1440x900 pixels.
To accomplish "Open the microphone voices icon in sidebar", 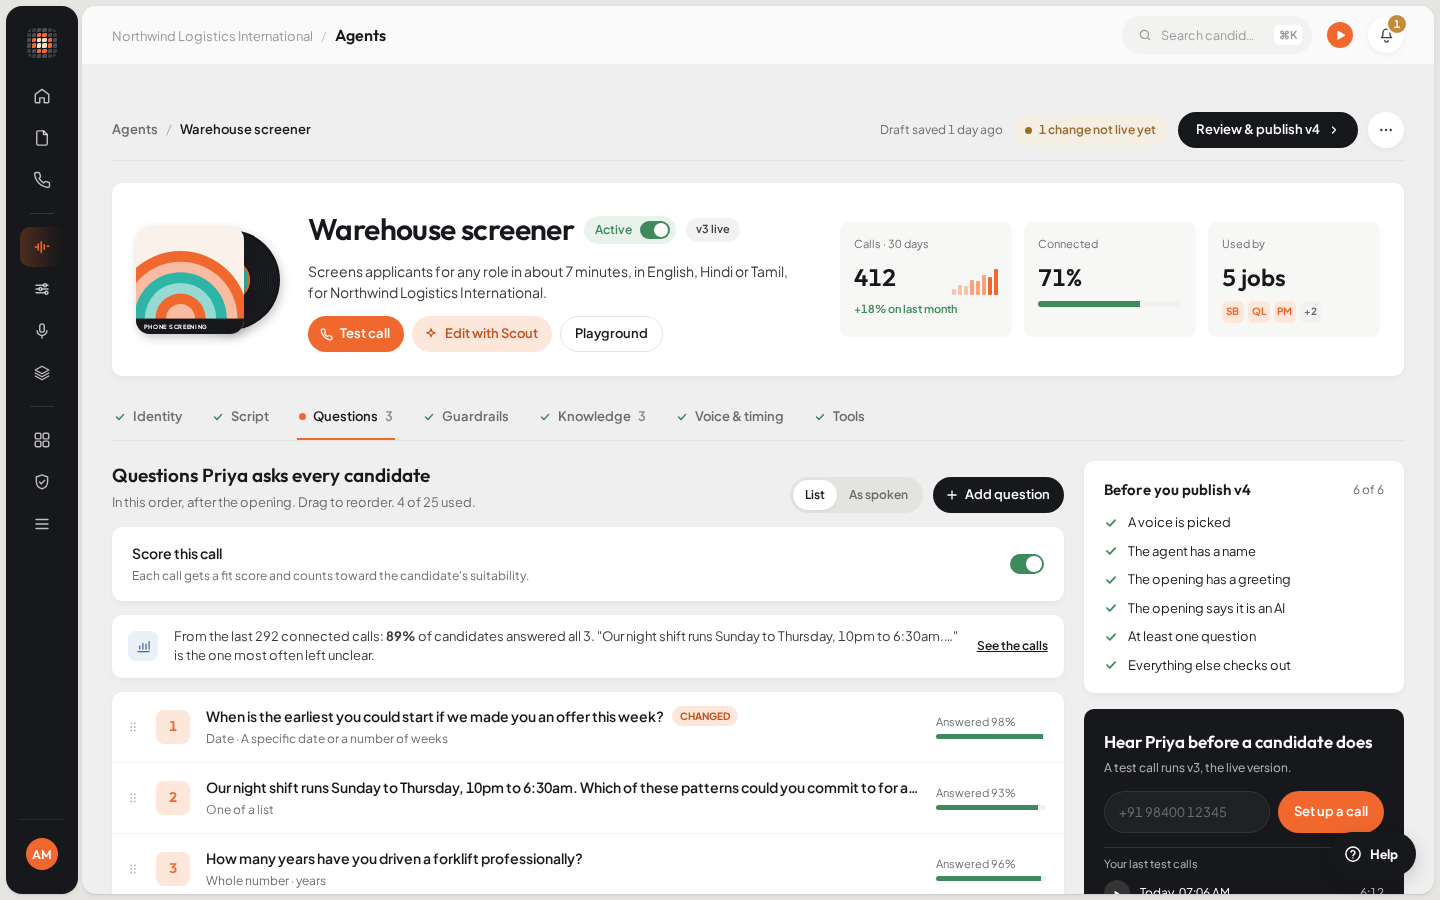I will point(42,331).
